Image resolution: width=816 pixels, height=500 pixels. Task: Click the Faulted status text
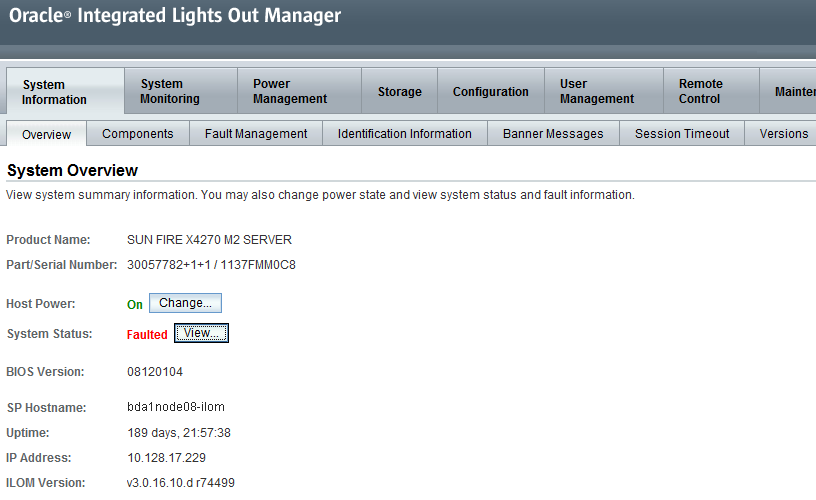[147, 335]
